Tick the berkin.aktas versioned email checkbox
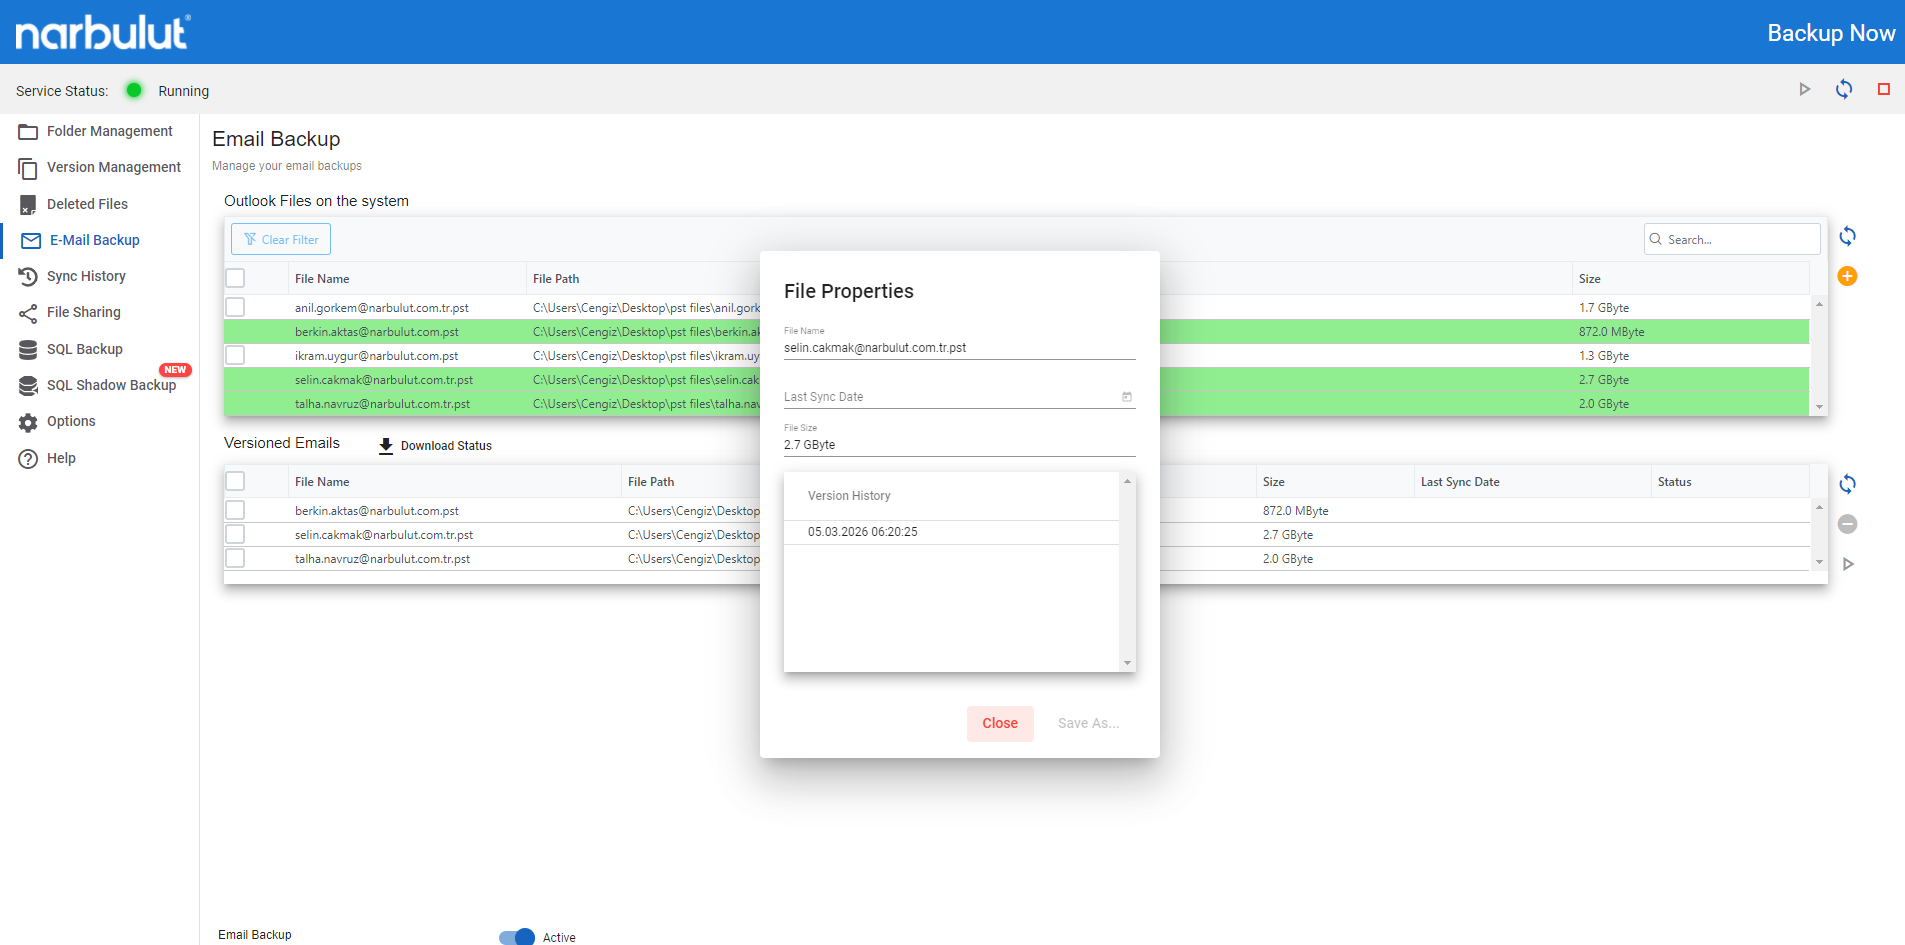 point(236,511)
